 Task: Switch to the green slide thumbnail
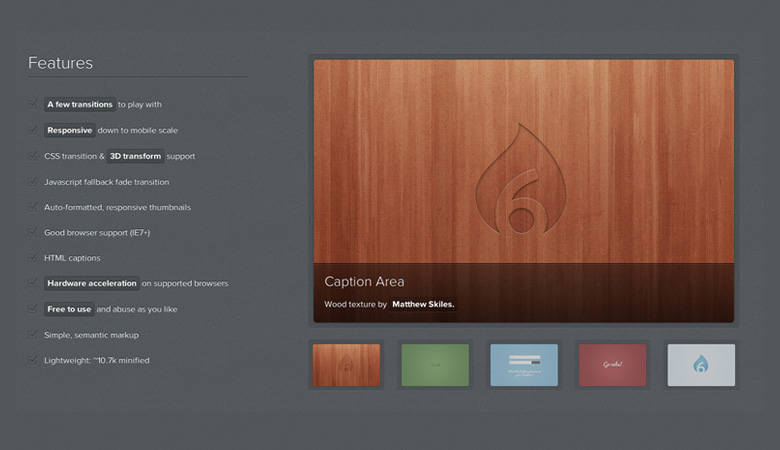[435, 365]
